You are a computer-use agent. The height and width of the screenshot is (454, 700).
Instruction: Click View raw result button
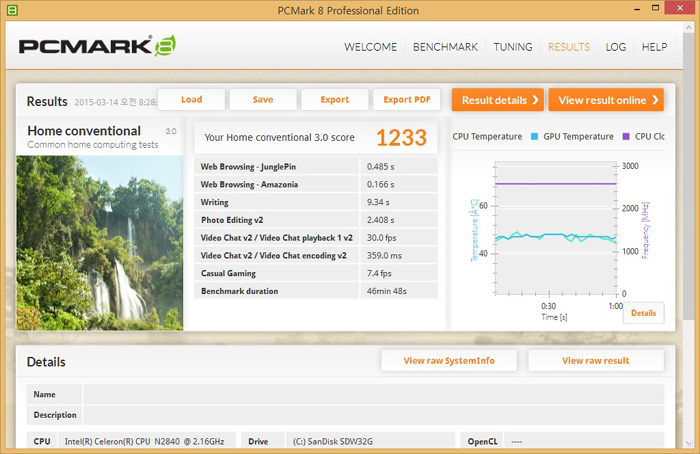pos(596,361)
